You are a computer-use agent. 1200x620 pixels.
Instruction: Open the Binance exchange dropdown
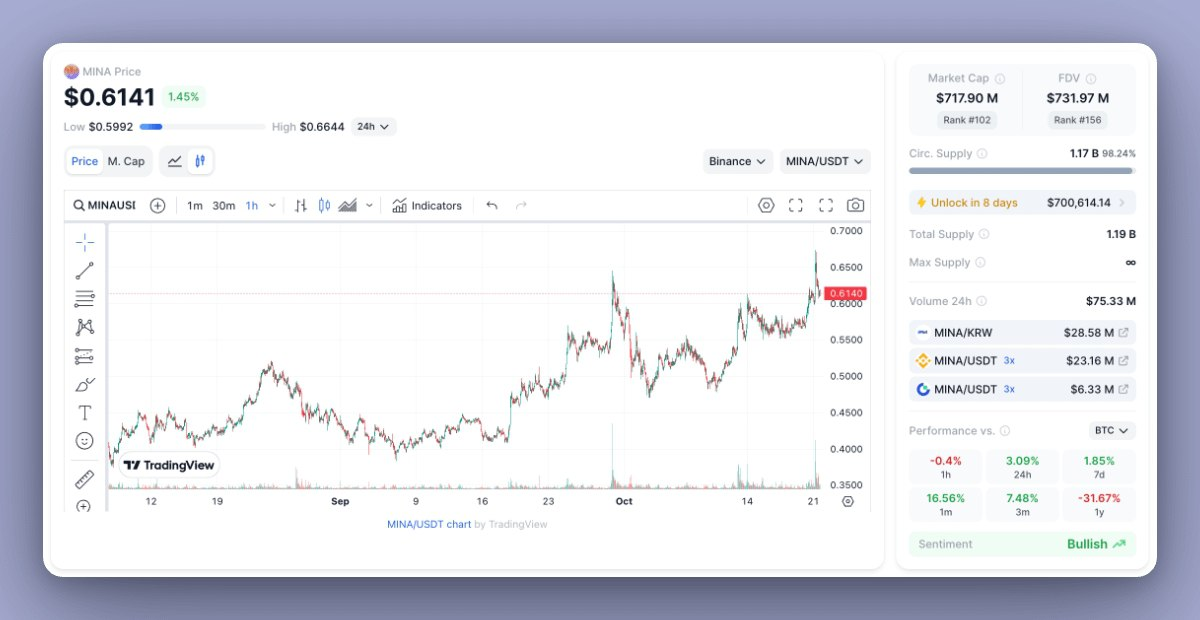737,161
